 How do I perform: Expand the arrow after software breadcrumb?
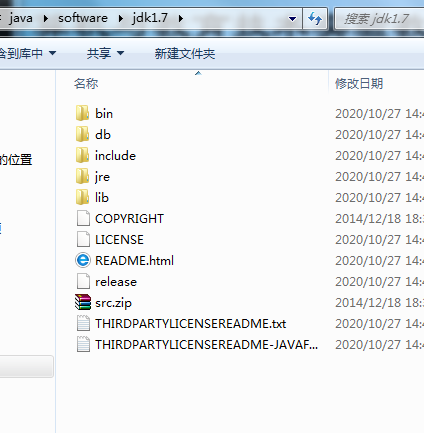tap(120, 19)
